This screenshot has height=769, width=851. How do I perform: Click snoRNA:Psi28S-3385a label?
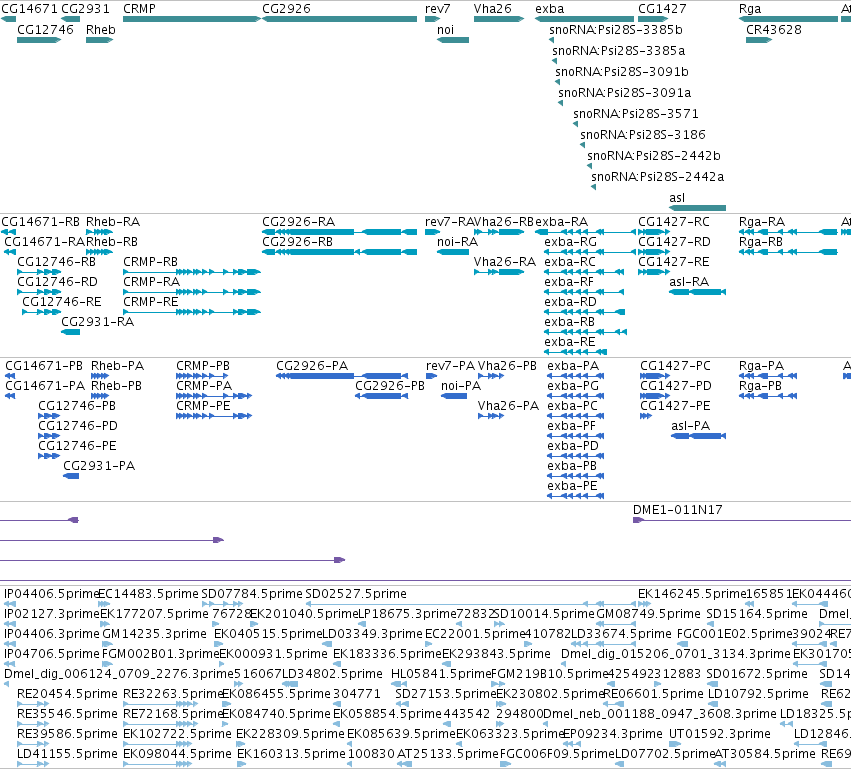(x=619, y=51)
